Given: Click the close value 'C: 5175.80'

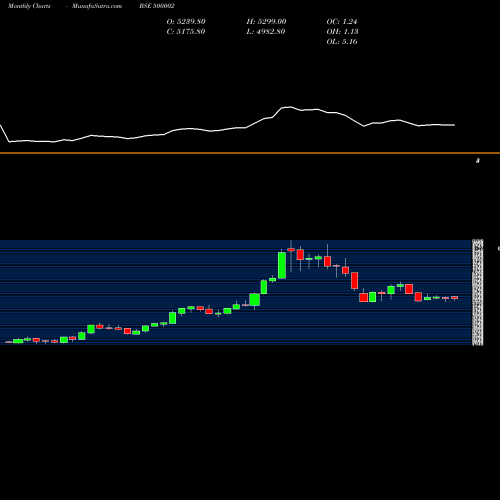Looking at the screenshot, I should click(186, 31).
